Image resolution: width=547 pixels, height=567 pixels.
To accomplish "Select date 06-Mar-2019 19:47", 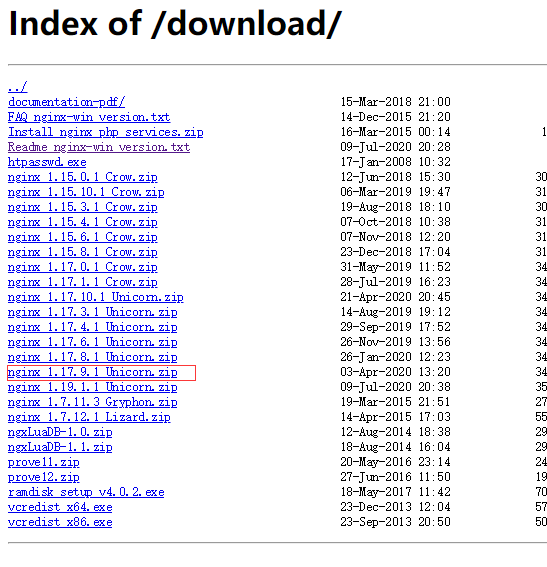I will [x=396, y=192].
